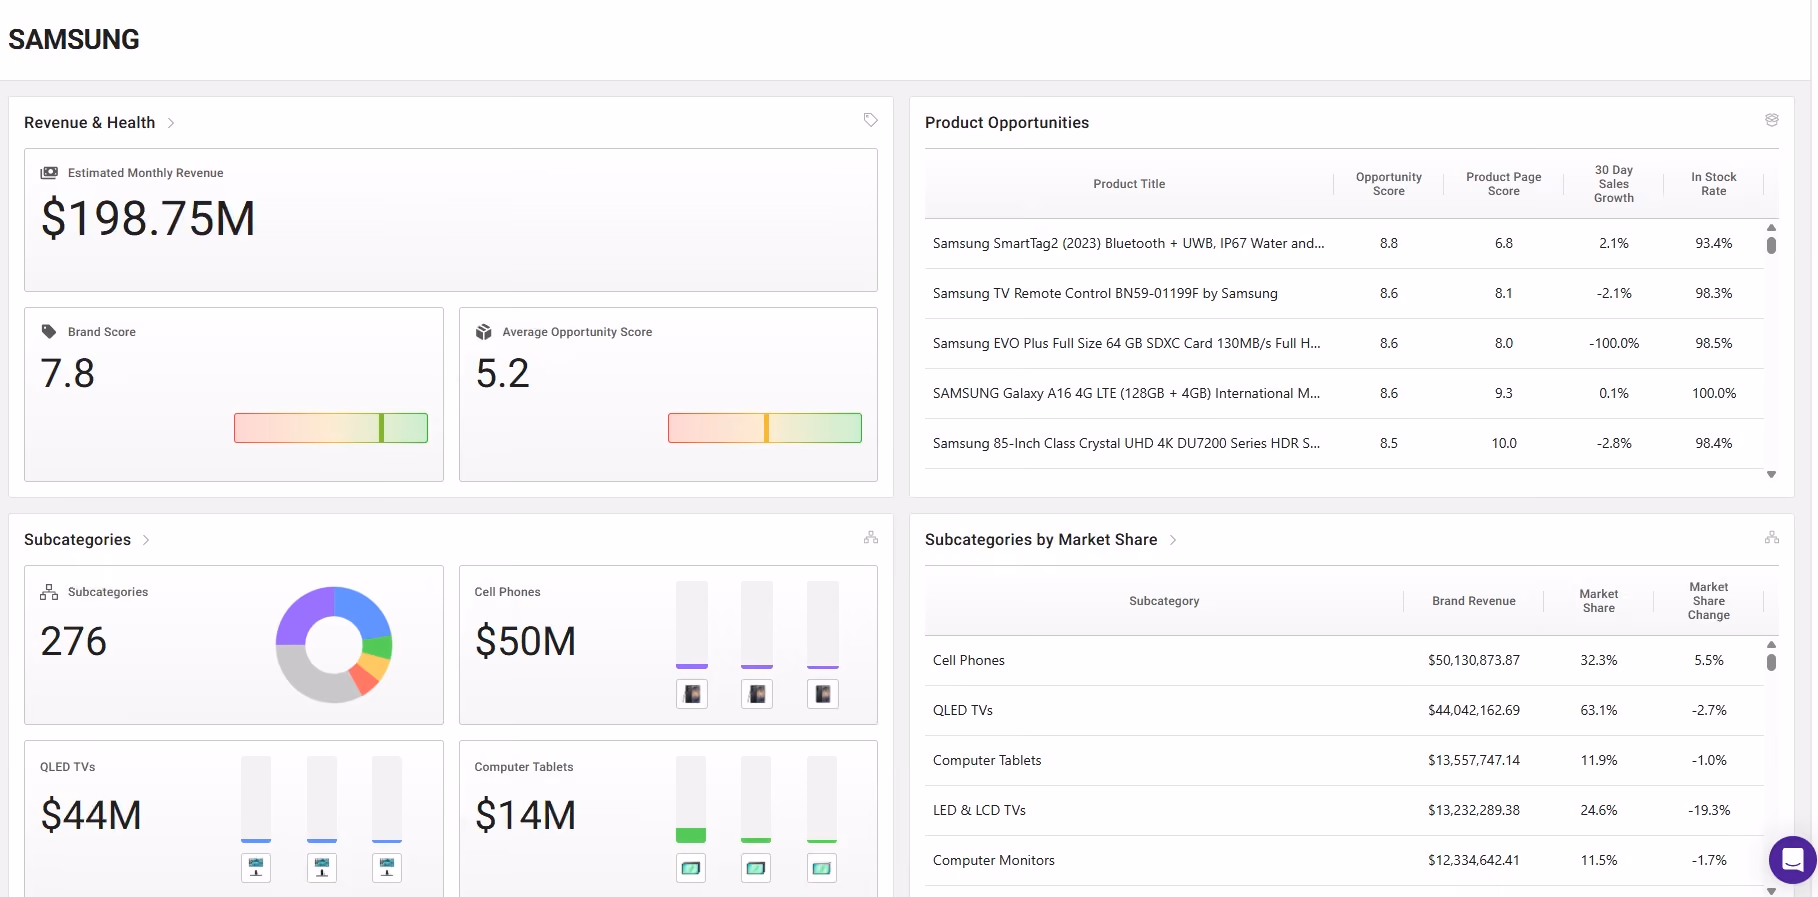The image size is (1818, 897).
Task: Expand Subcategories by Market Share chevron
Action: click(1173, 540)
